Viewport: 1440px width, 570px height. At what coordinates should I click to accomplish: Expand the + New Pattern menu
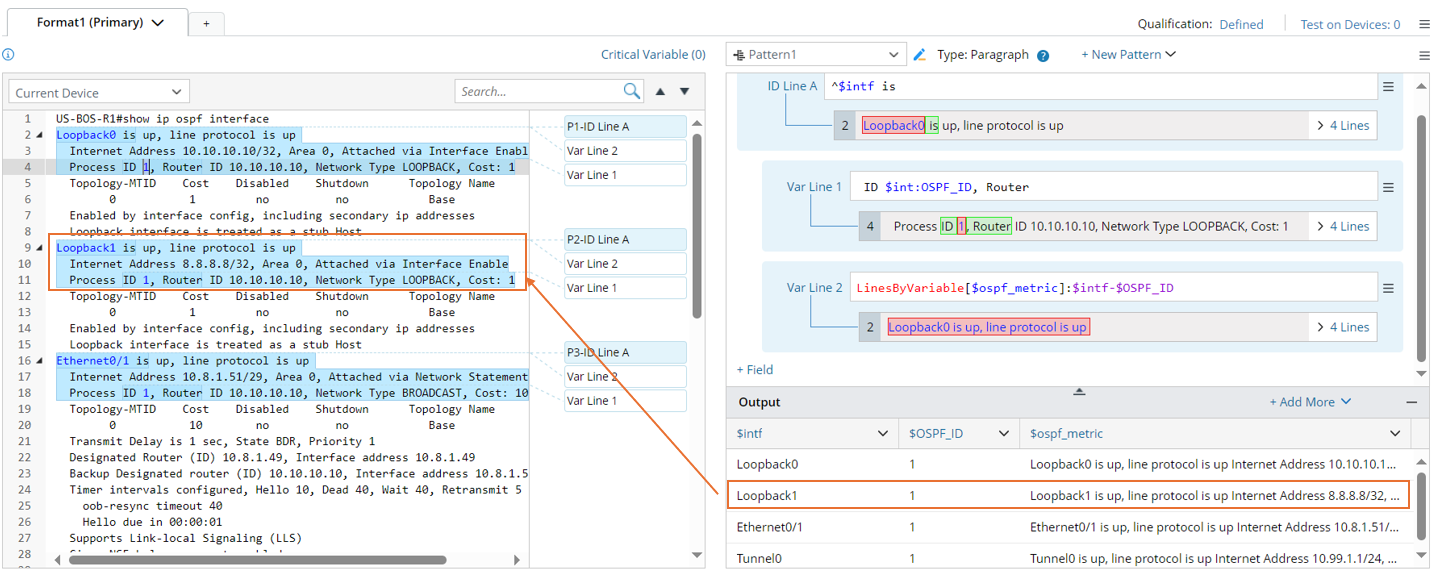pyautogui.click(x=1128, y=55)
